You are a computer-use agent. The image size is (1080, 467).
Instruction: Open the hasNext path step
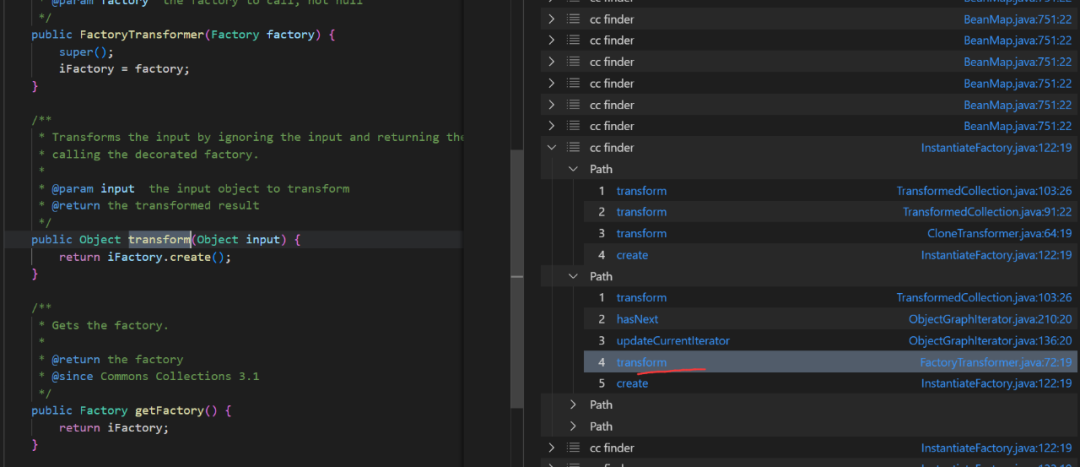pyautogui.click(x=637, y=319)
